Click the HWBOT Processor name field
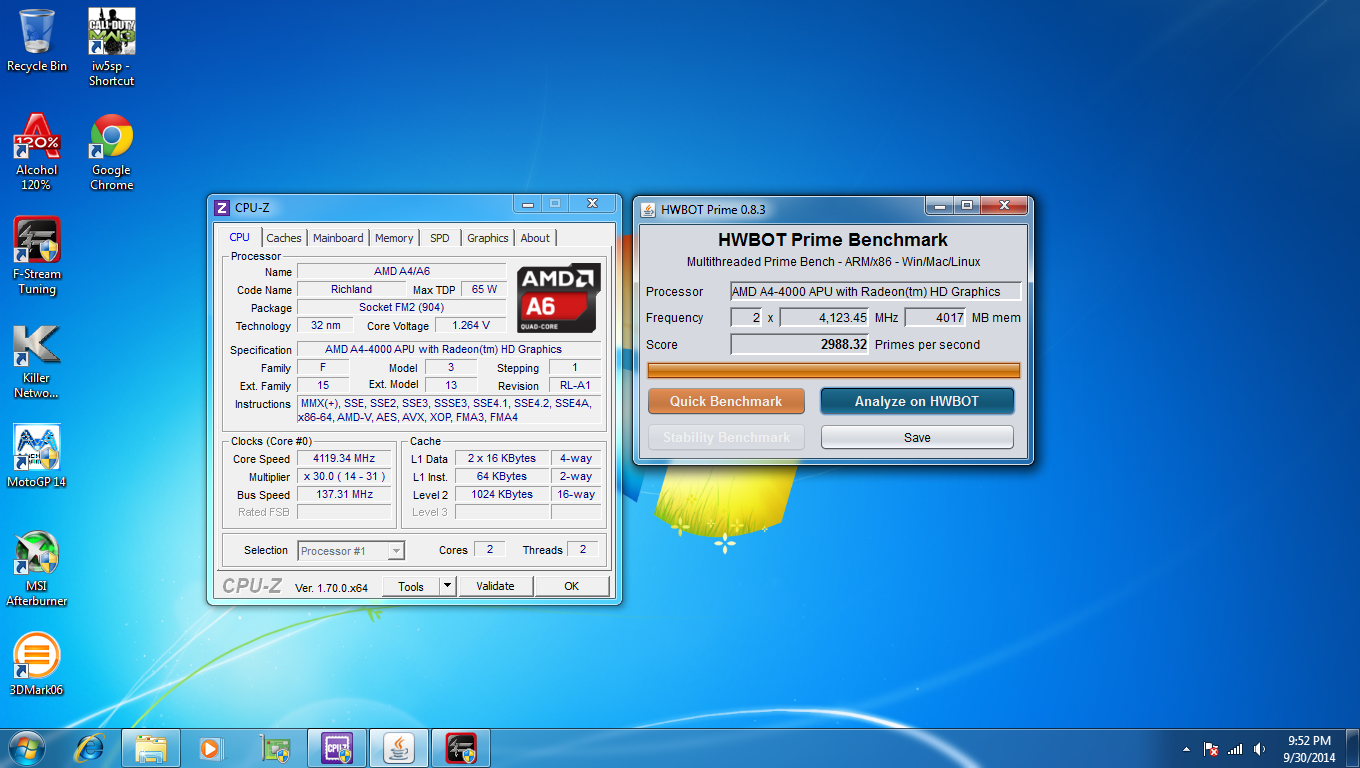The width and height of the screenshot is (1360, 768). pyautogui.click(x=876, y=291)
